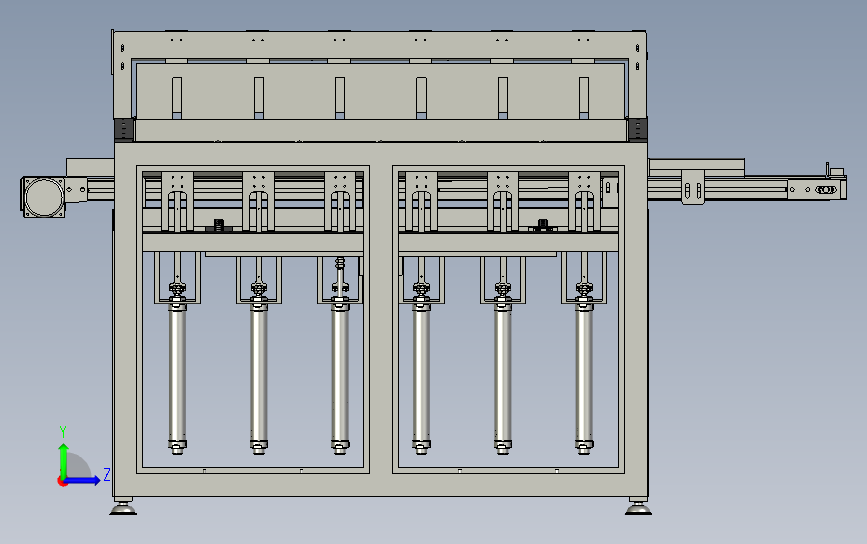Select the left leveling foot of the frame
867x544 pixels.
coord(123,506)
